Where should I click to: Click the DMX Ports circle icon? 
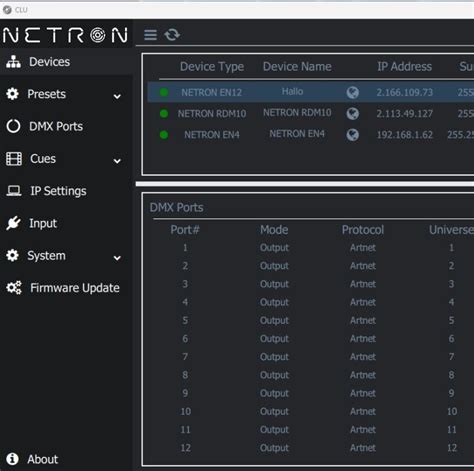13,126
